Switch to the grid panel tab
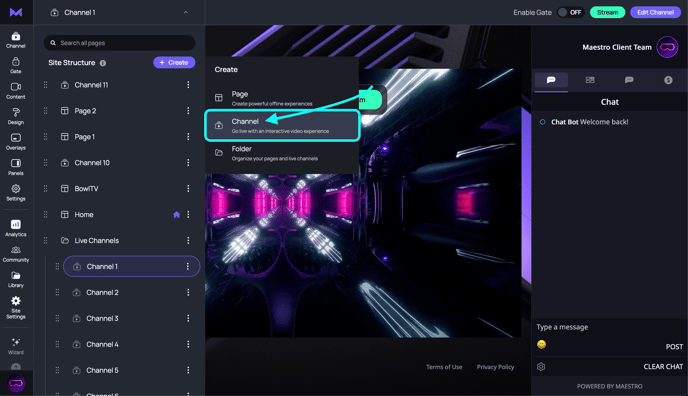688x396 pixels. pos(590,80)
